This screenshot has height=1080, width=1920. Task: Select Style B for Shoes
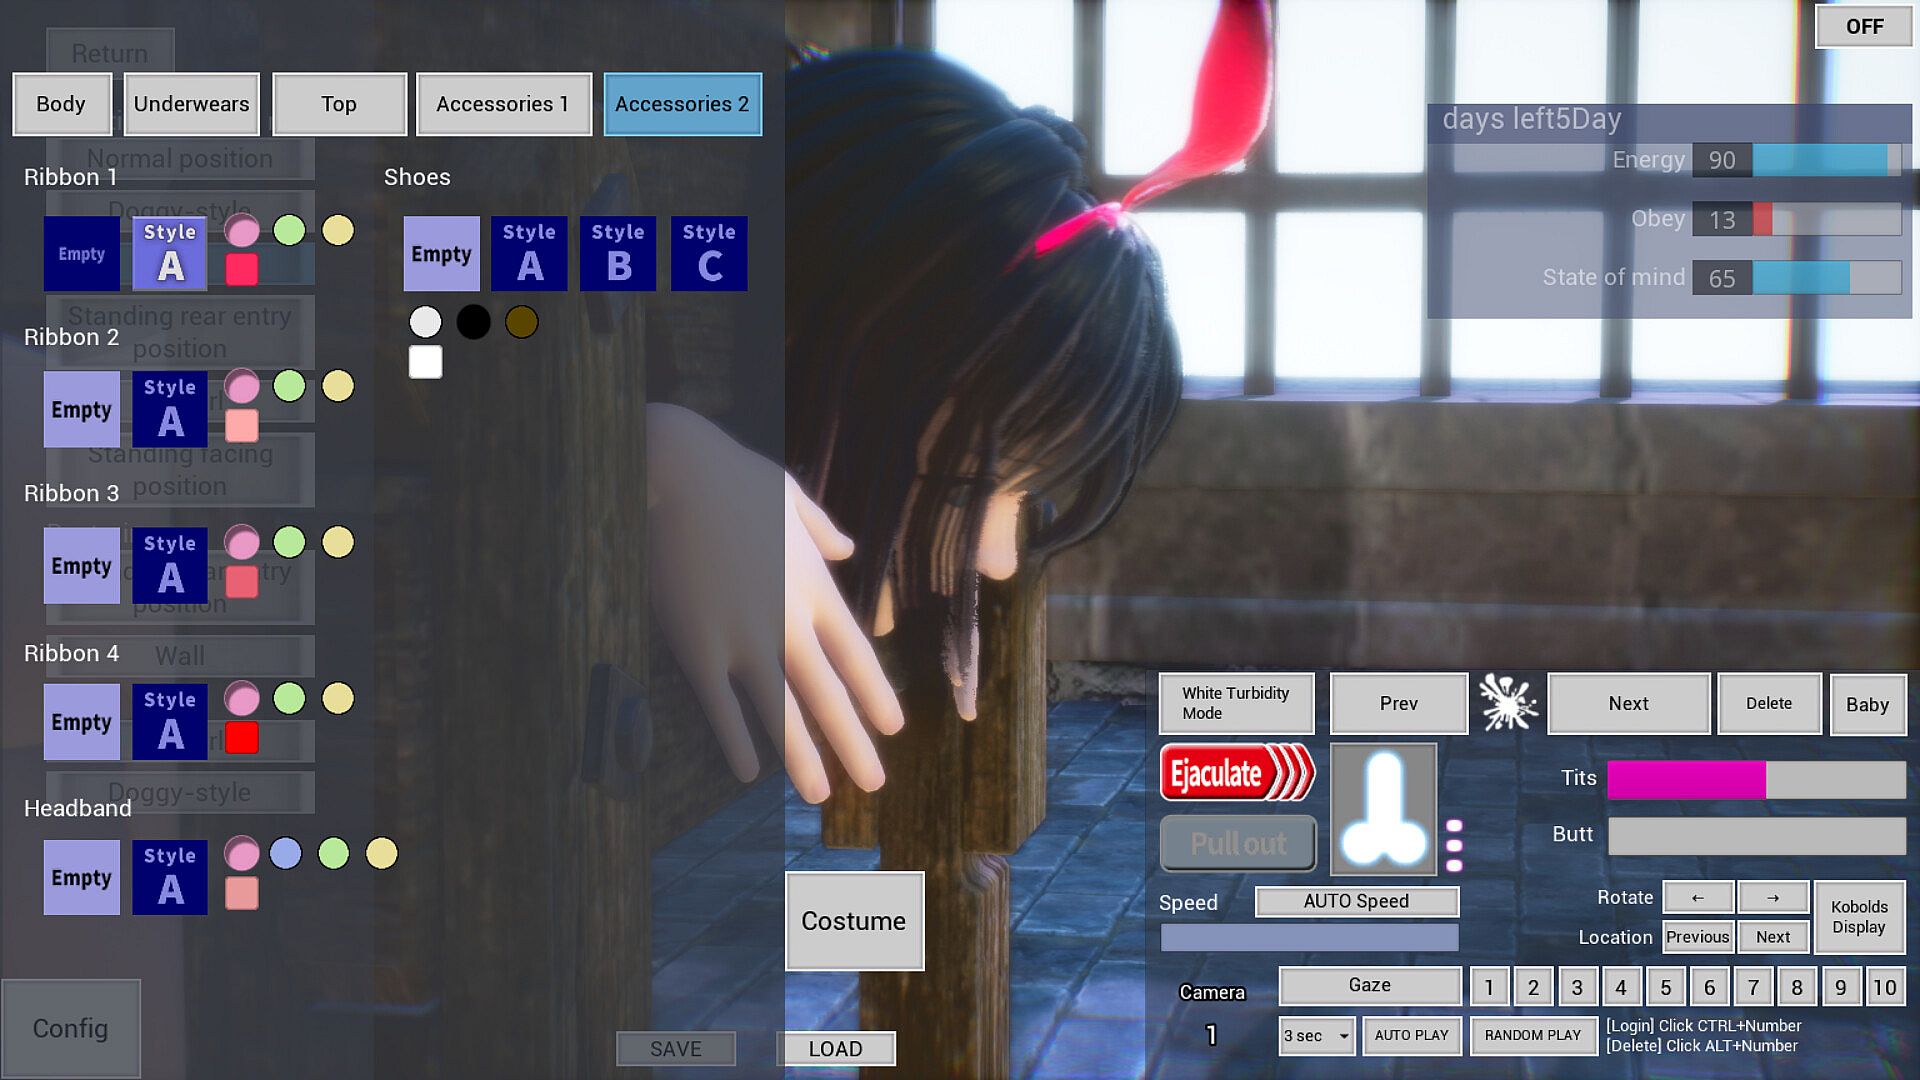618,254
